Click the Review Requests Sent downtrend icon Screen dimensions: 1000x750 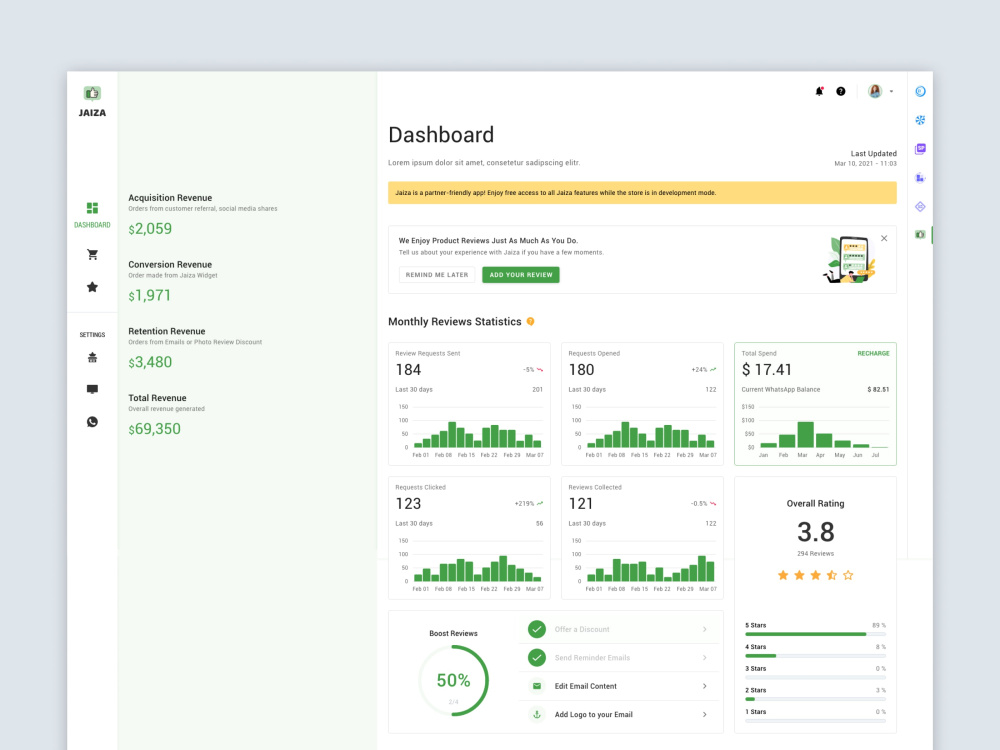pyautogui.click(x=540, y=370)
